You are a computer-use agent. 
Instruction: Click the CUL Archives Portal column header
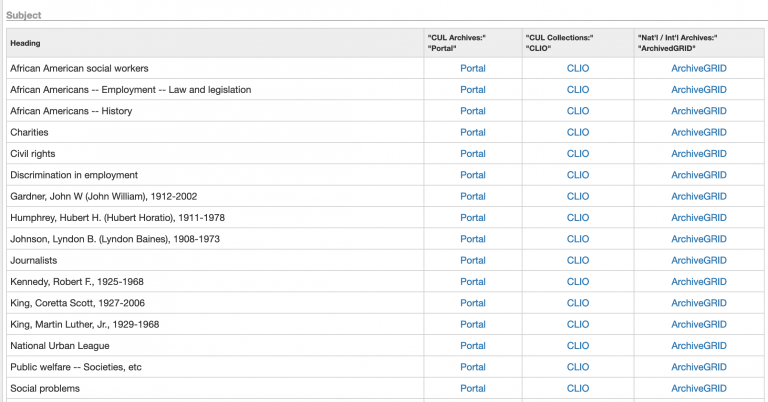click(x=473, y=43)
